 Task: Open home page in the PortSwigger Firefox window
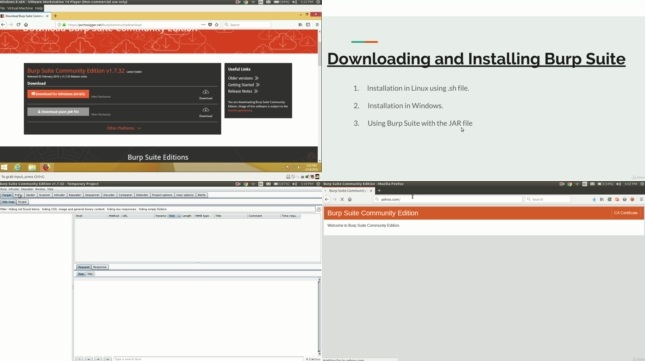point(26,25)
